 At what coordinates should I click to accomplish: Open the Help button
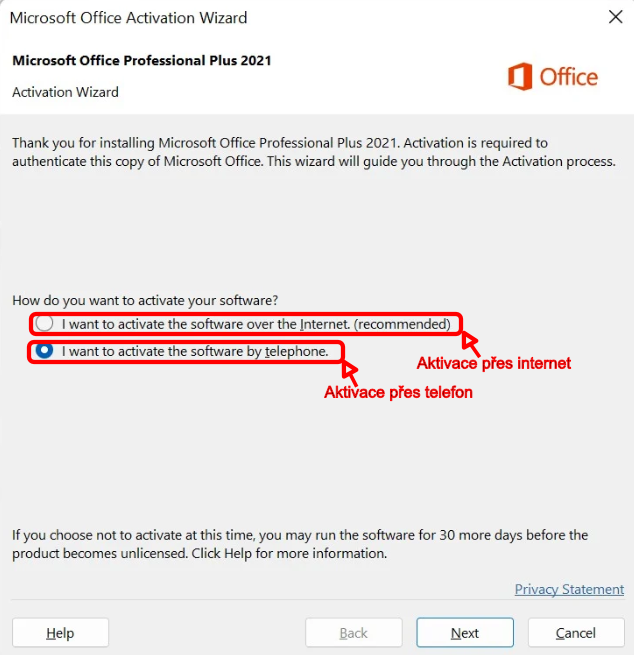click(60, 633)
